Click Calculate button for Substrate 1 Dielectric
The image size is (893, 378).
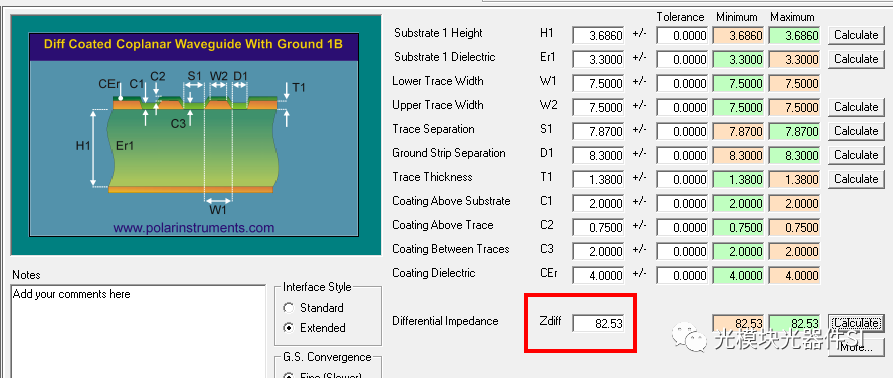point(856,59)
